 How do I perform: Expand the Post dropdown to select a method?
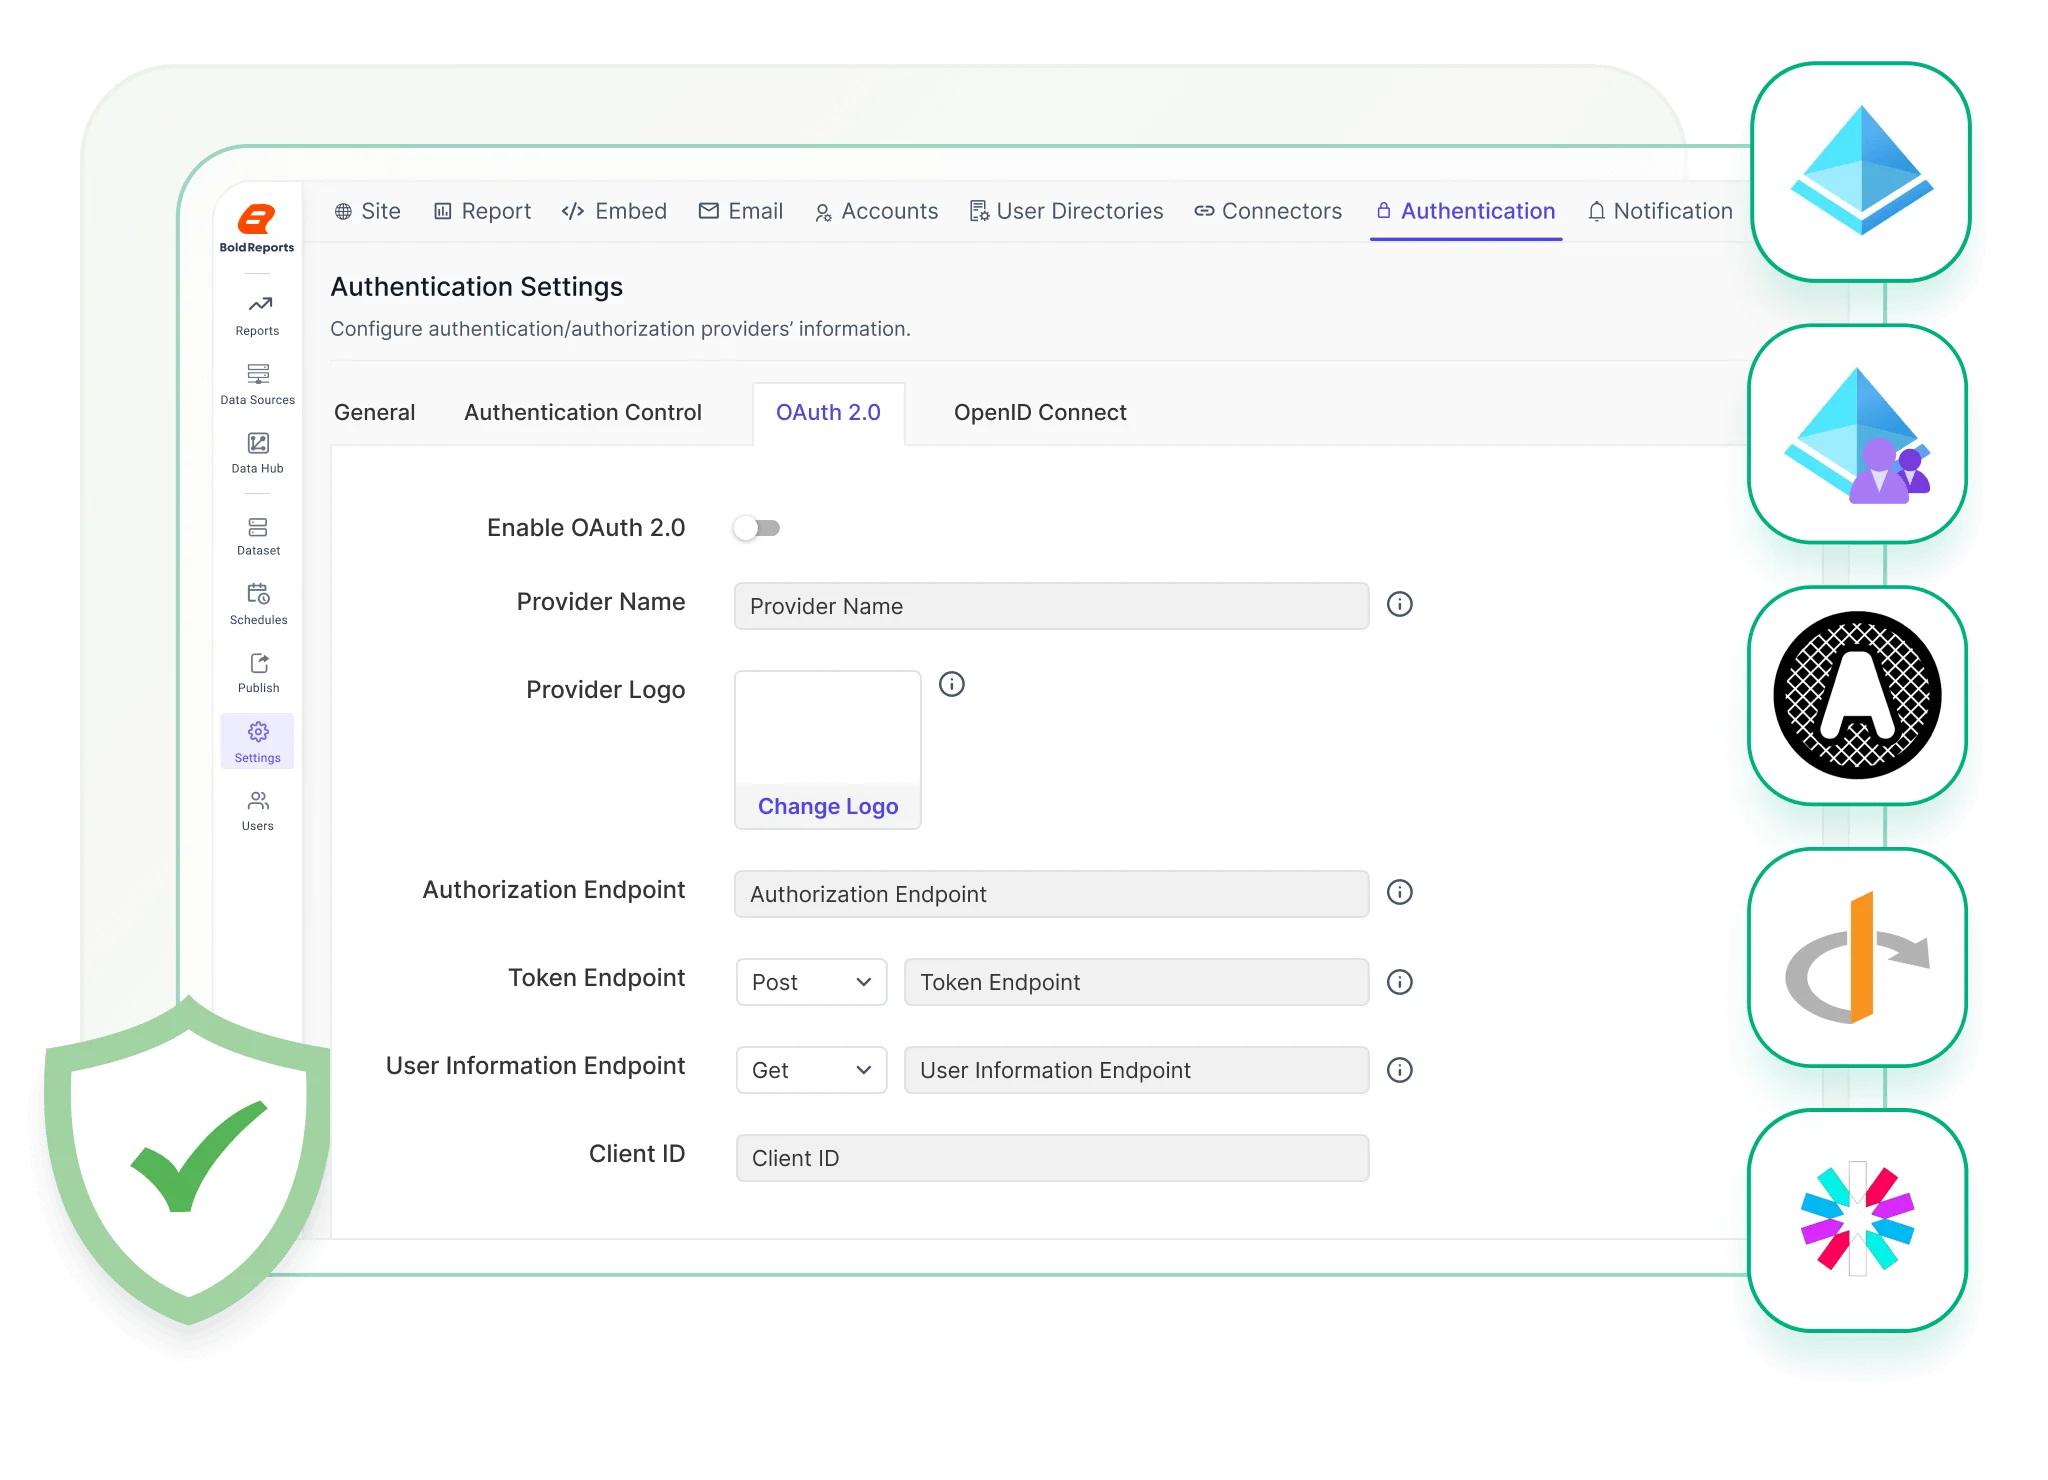click(810, 982)
